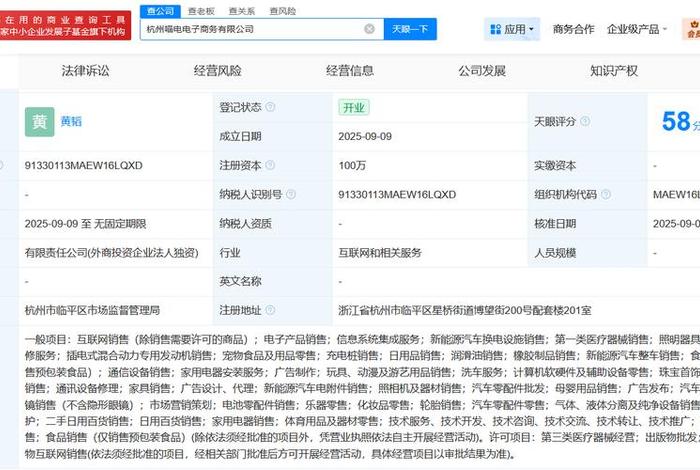Clear the search box with the X icon
Viewport: 700px width, 470px height.
click(369, 29)
